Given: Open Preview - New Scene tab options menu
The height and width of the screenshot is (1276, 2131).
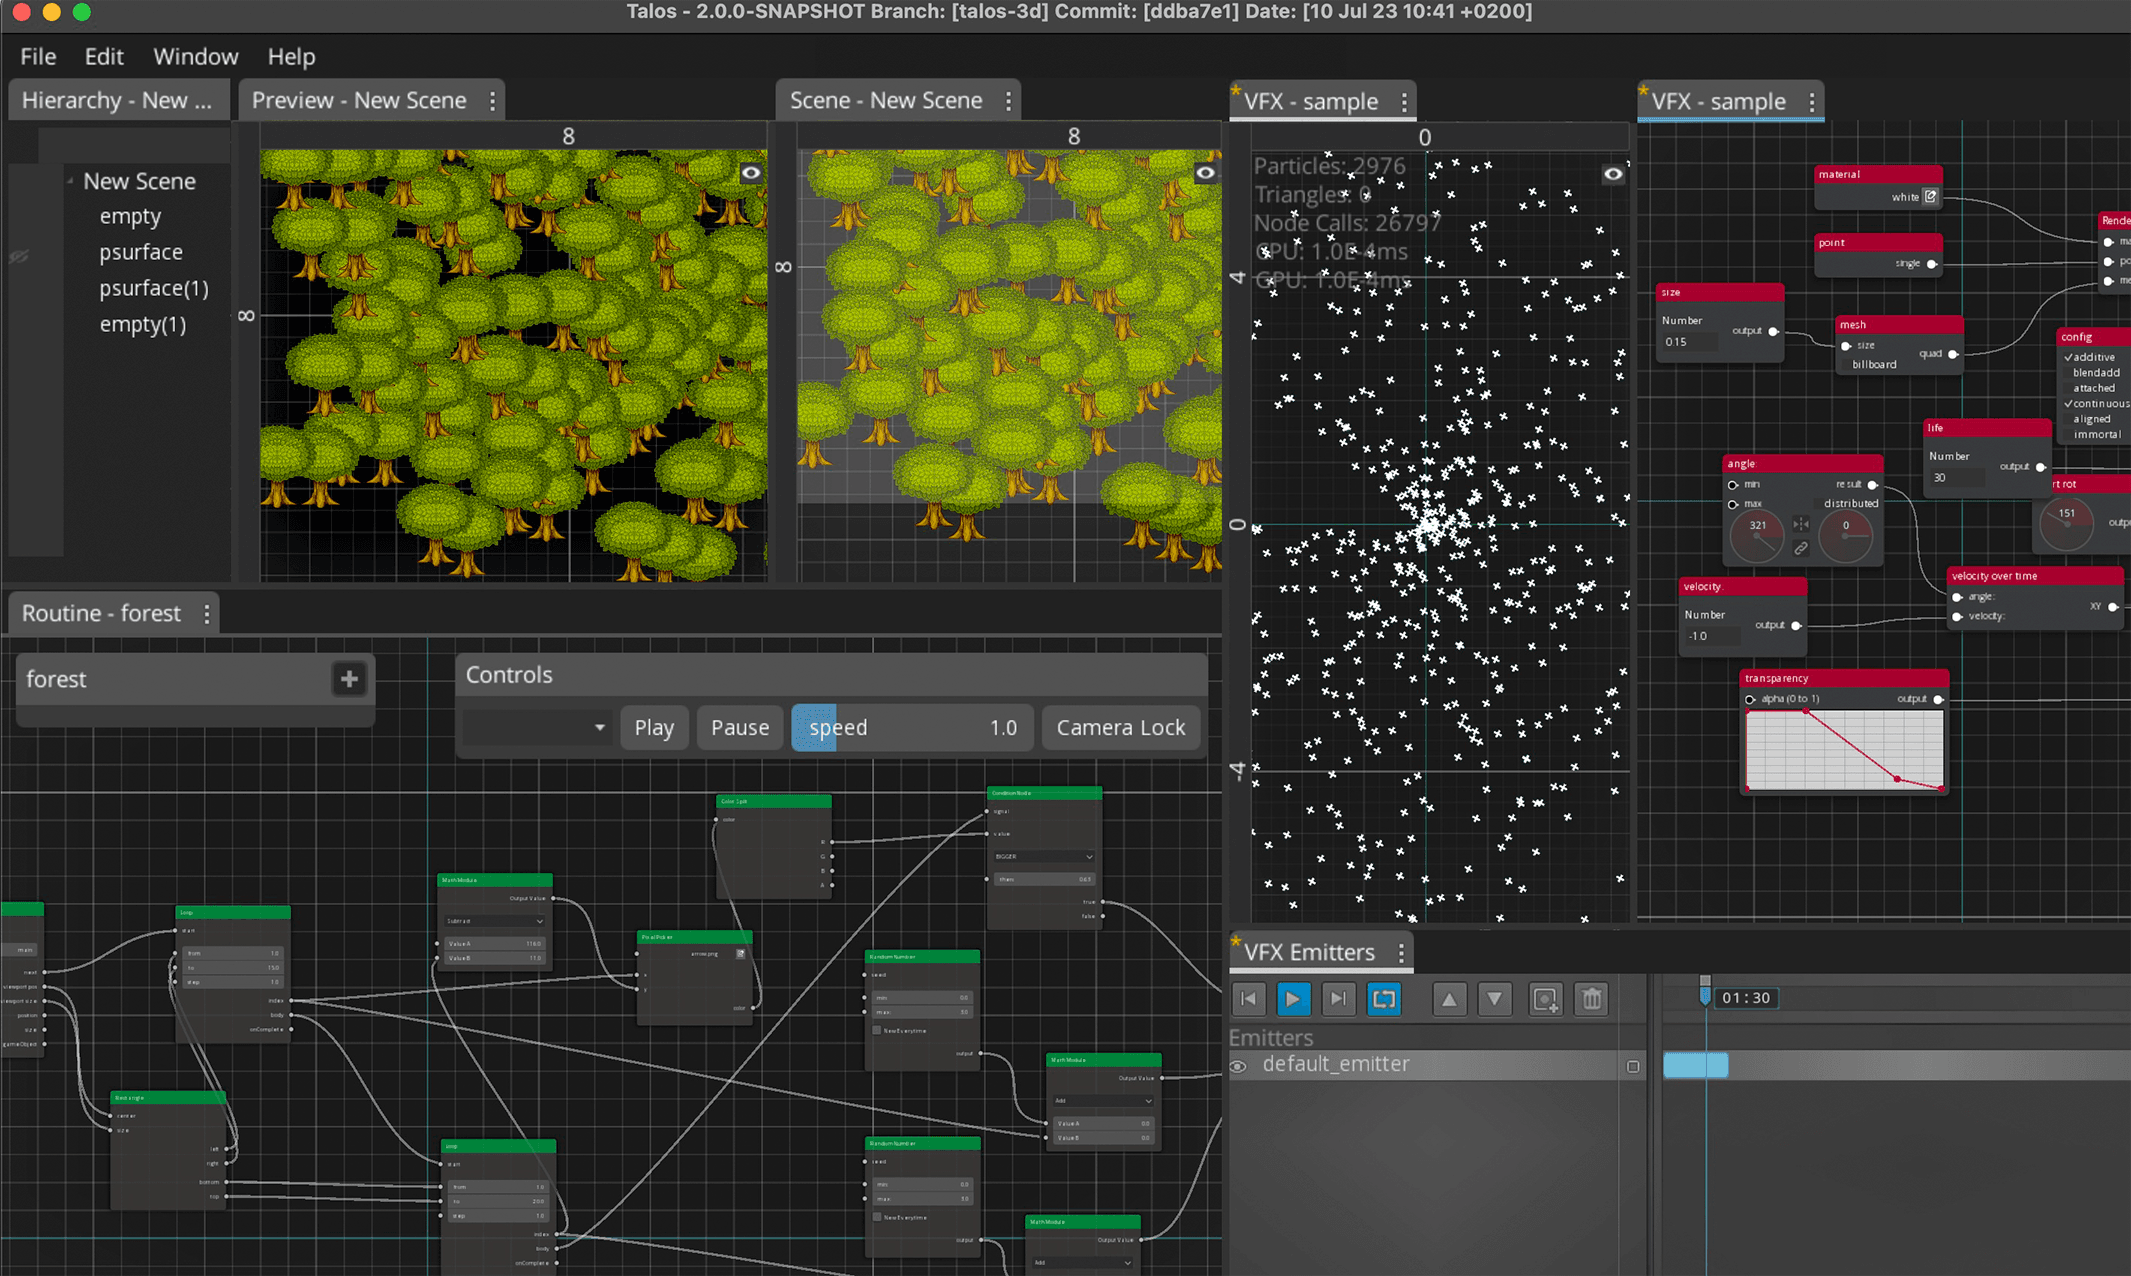Looking at the screenshot, I should 492,101.
